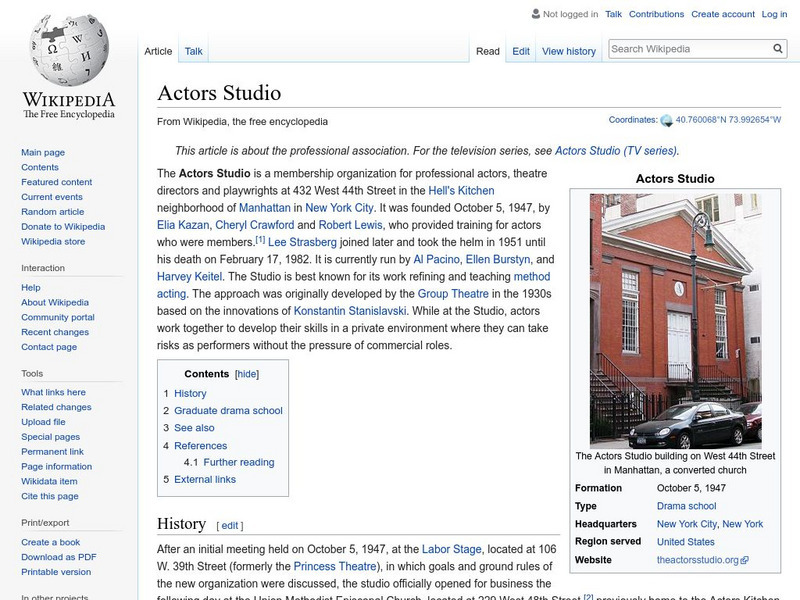Image resolution: width=800 pixels, height=600 pixels.
Task: Open Related changes link
Action: click(56, 407)
